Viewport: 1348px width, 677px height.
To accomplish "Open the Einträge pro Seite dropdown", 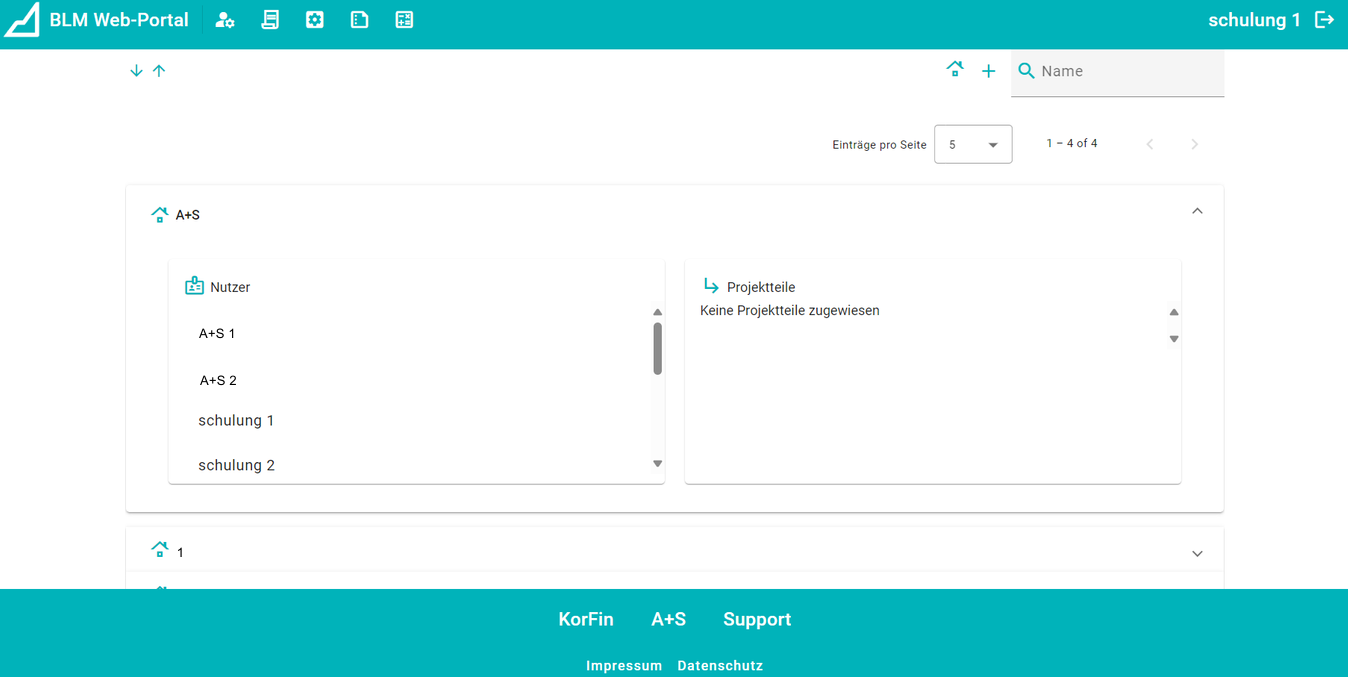I will [972, 144].
